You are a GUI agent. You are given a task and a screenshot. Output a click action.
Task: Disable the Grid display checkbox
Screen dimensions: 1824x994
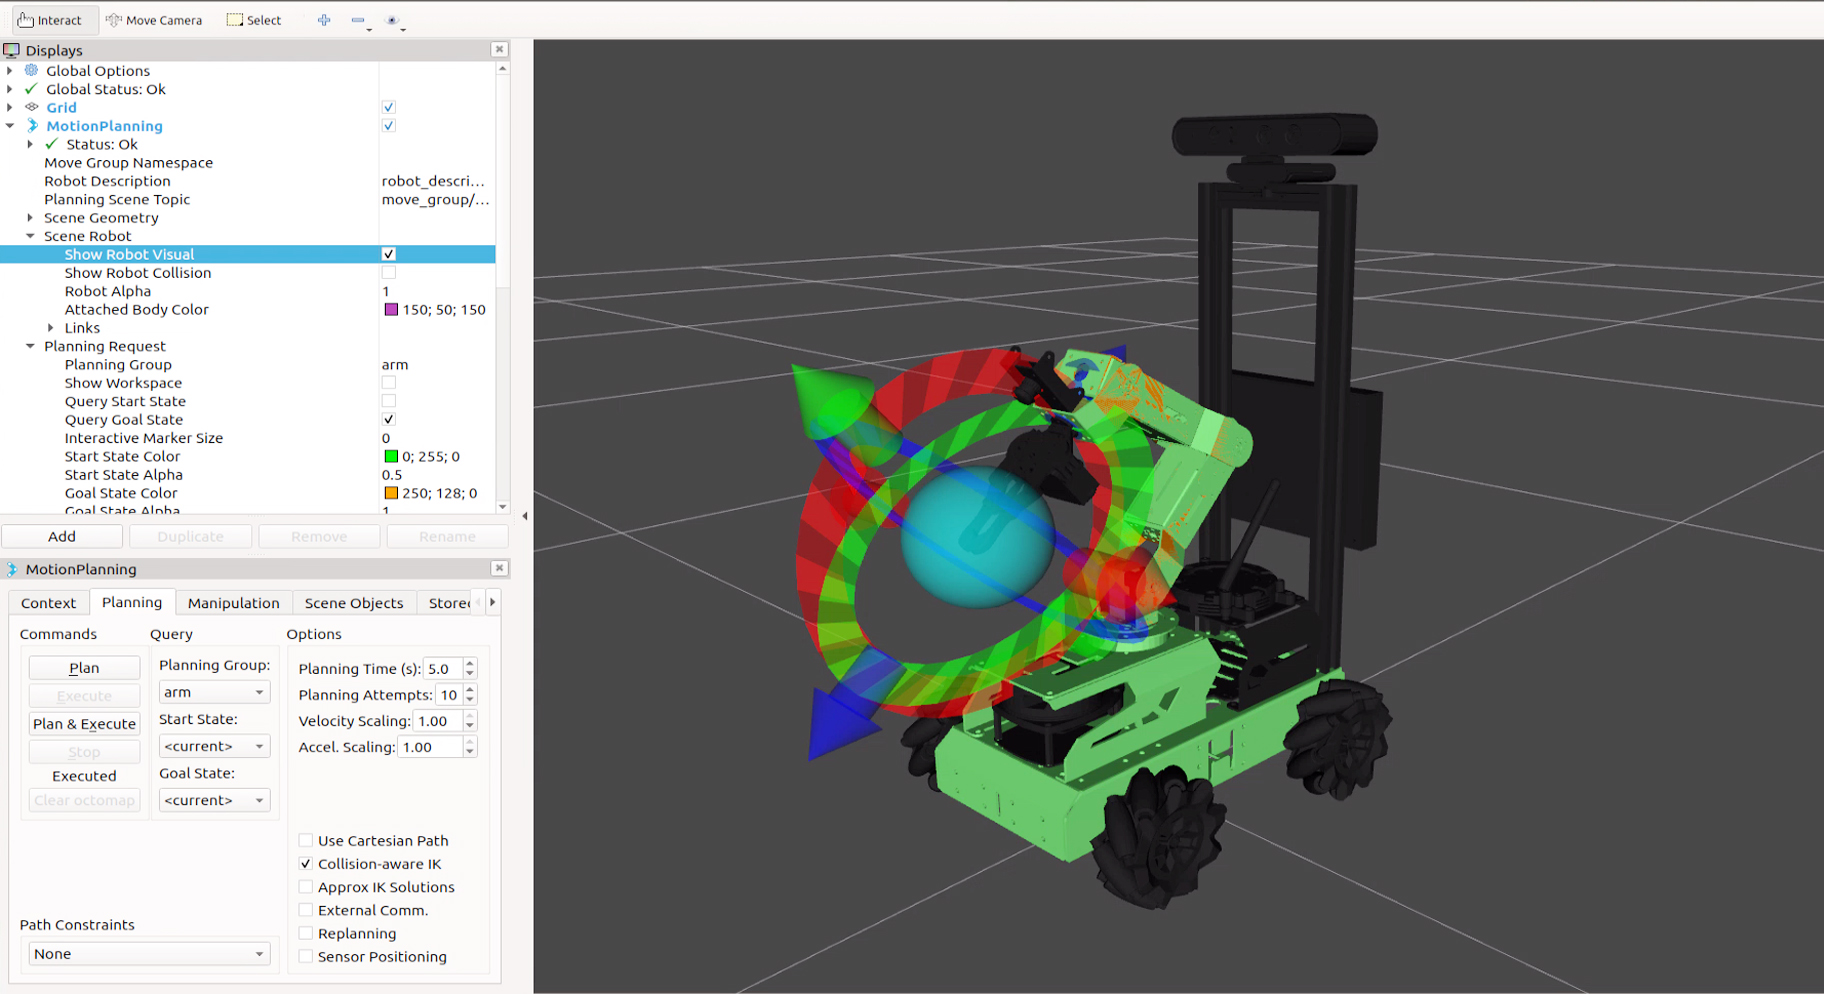coord(389,107)
